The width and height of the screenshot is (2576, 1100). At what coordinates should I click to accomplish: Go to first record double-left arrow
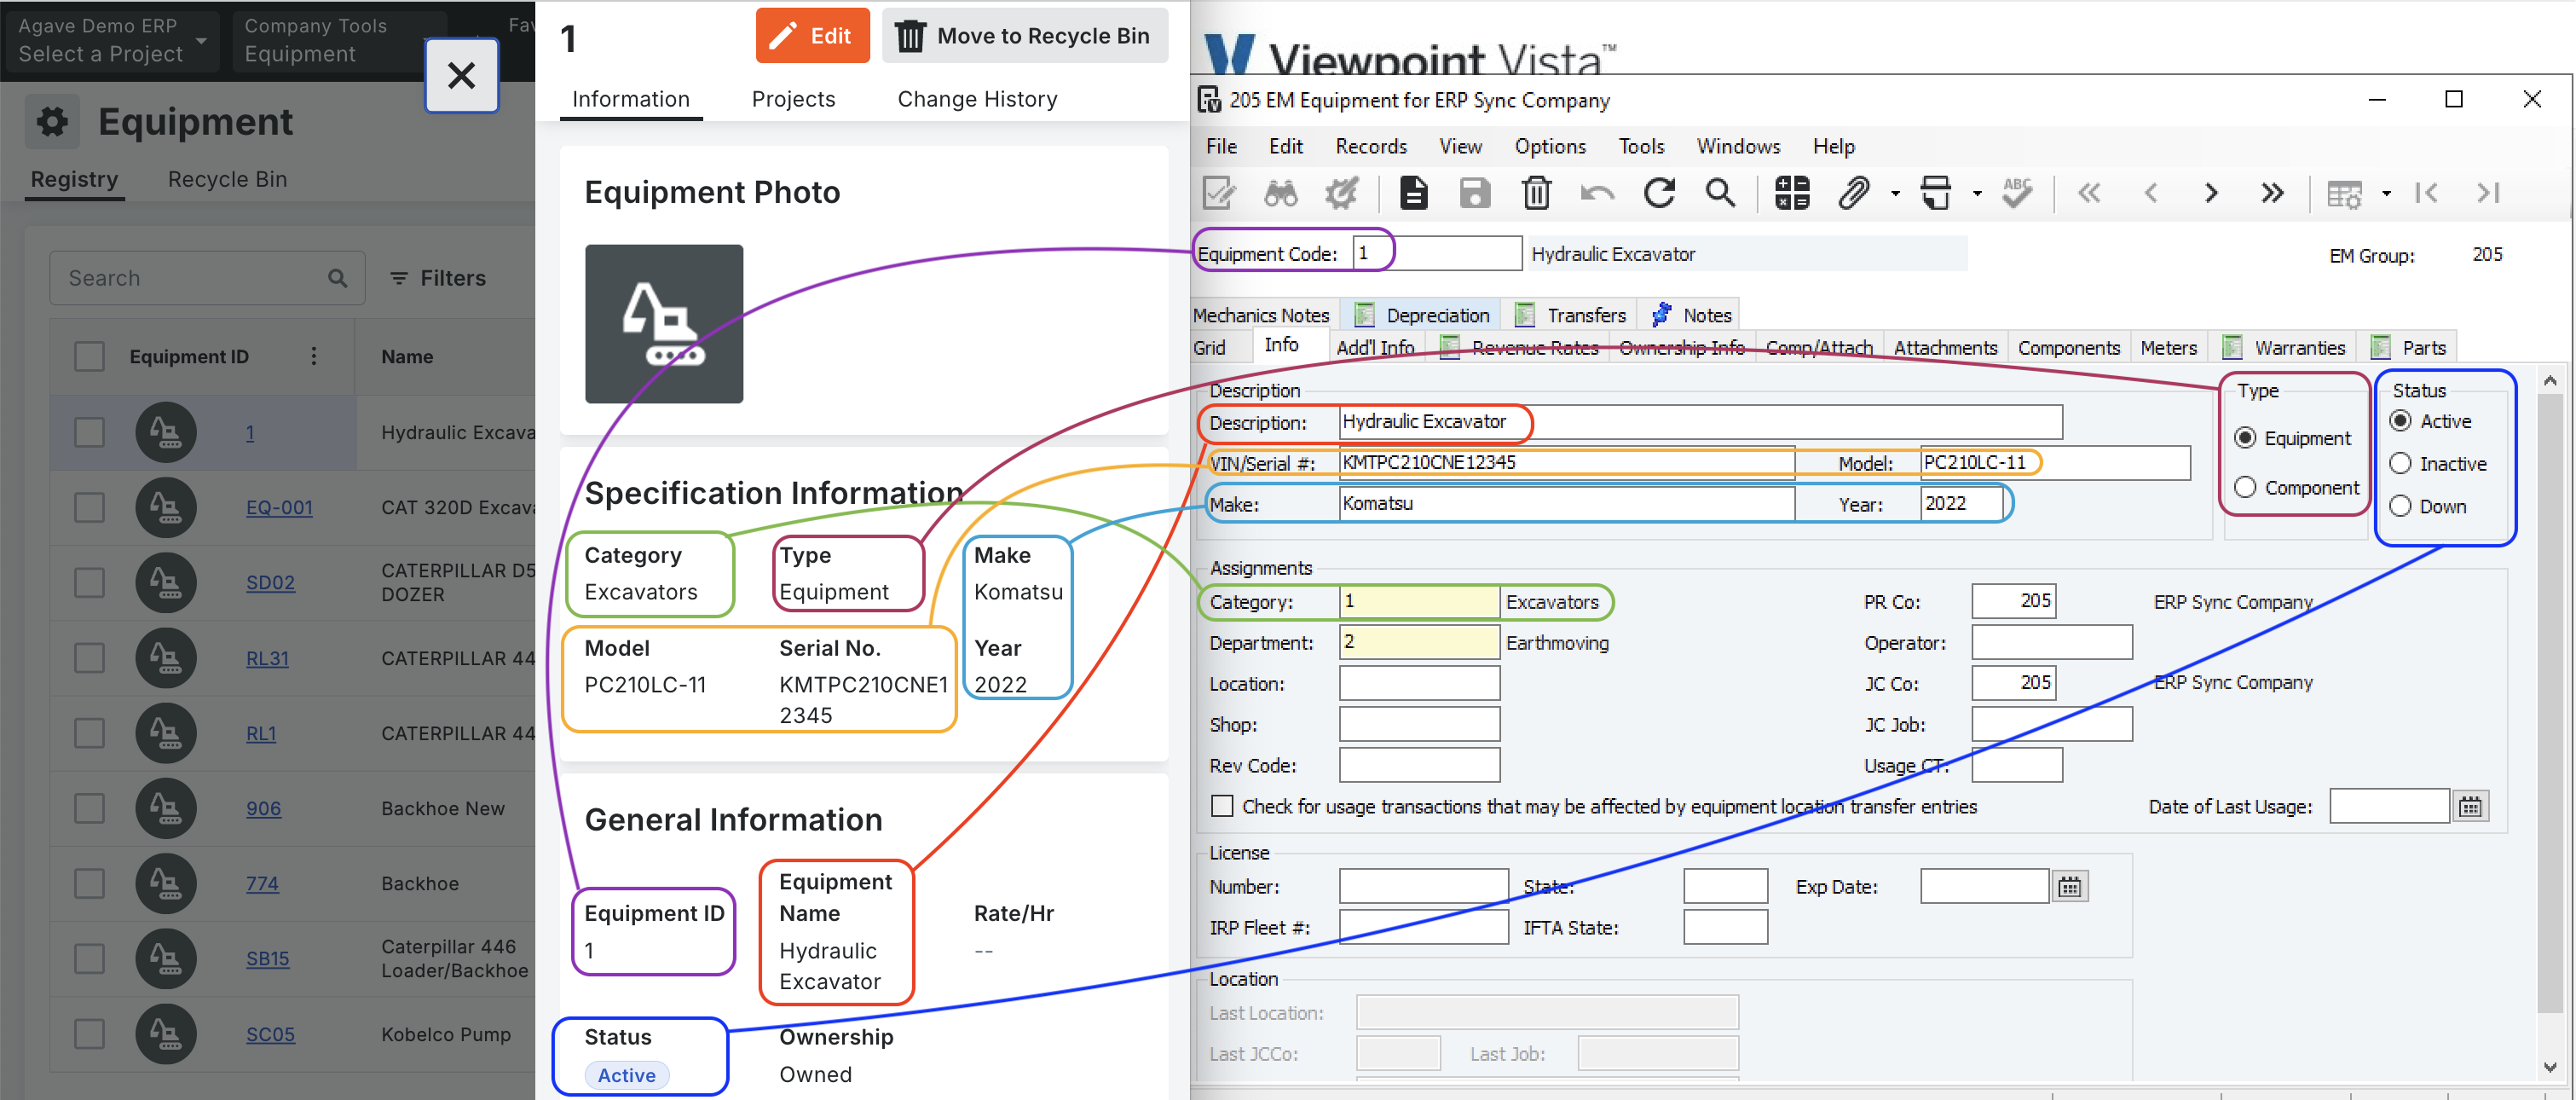tap(2089, 193)
